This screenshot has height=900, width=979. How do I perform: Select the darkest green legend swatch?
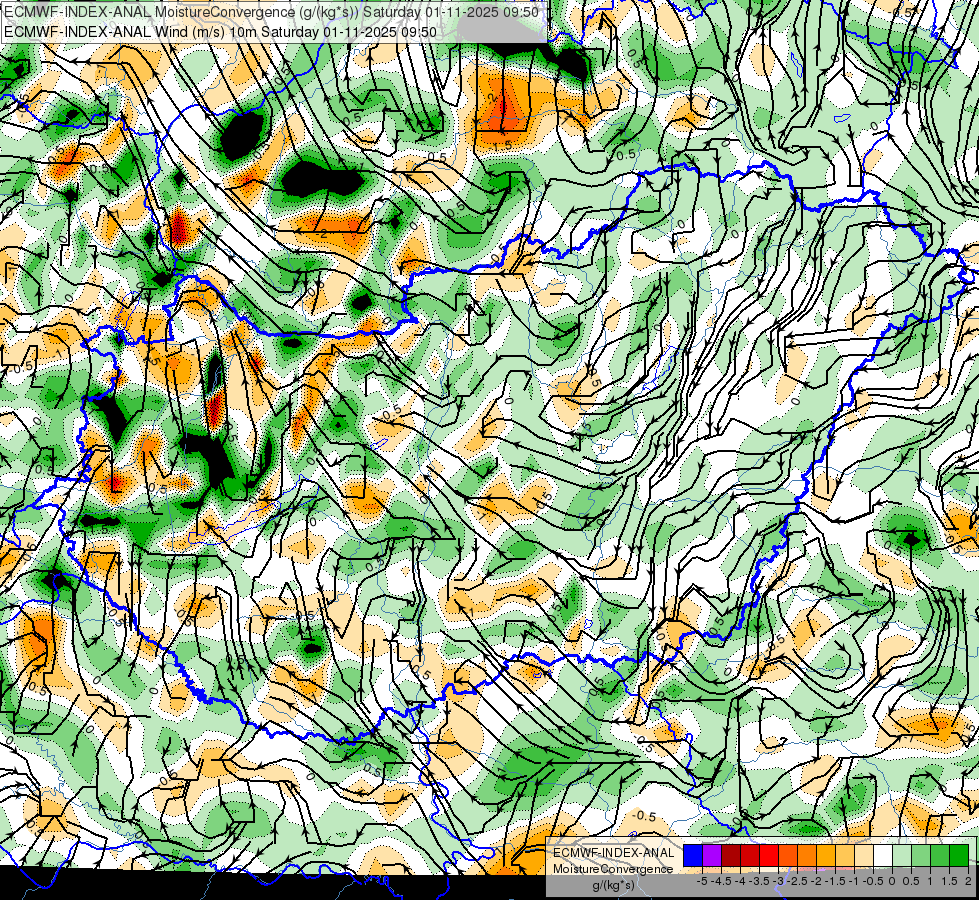(x=959, y=856)
